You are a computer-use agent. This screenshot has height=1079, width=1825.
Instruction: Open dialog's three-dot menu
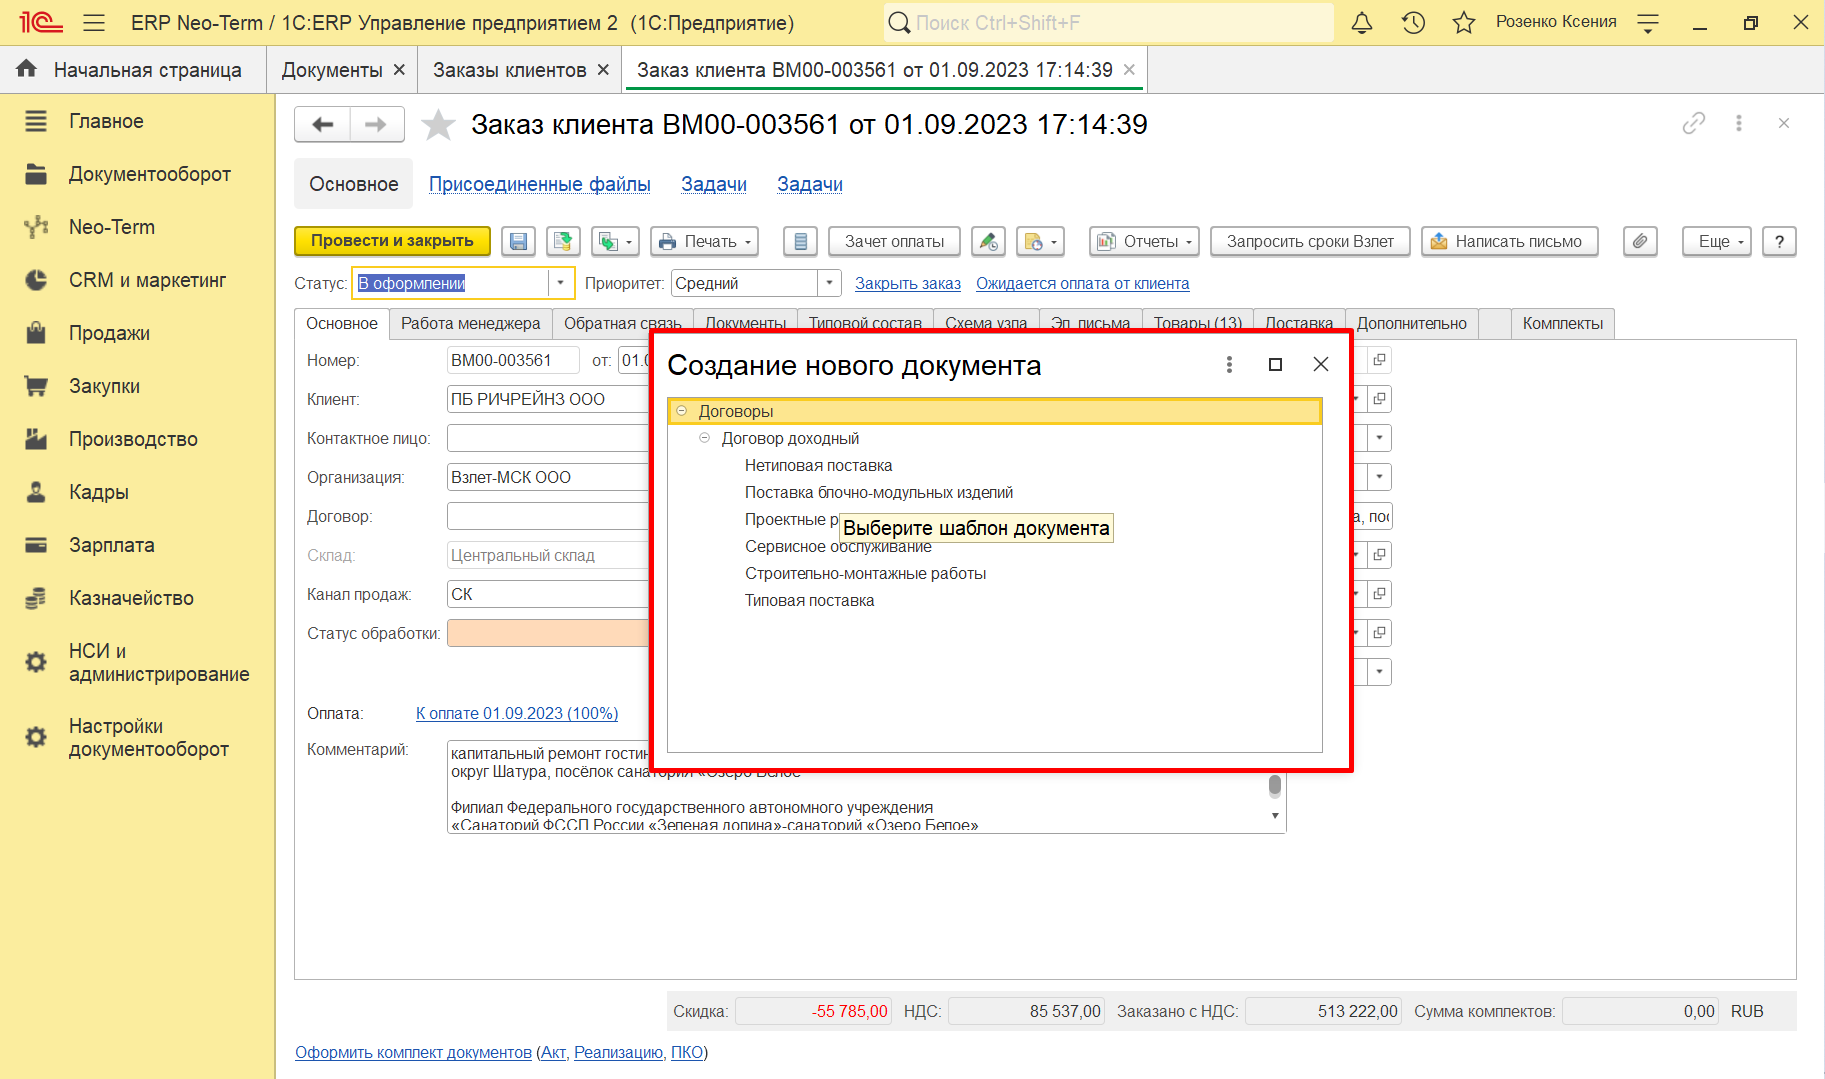[x=1229, y=365]
